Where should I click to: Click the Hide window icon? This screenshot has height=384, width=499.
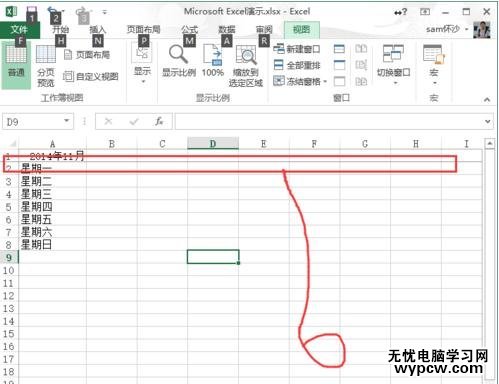tap(339, 65)
